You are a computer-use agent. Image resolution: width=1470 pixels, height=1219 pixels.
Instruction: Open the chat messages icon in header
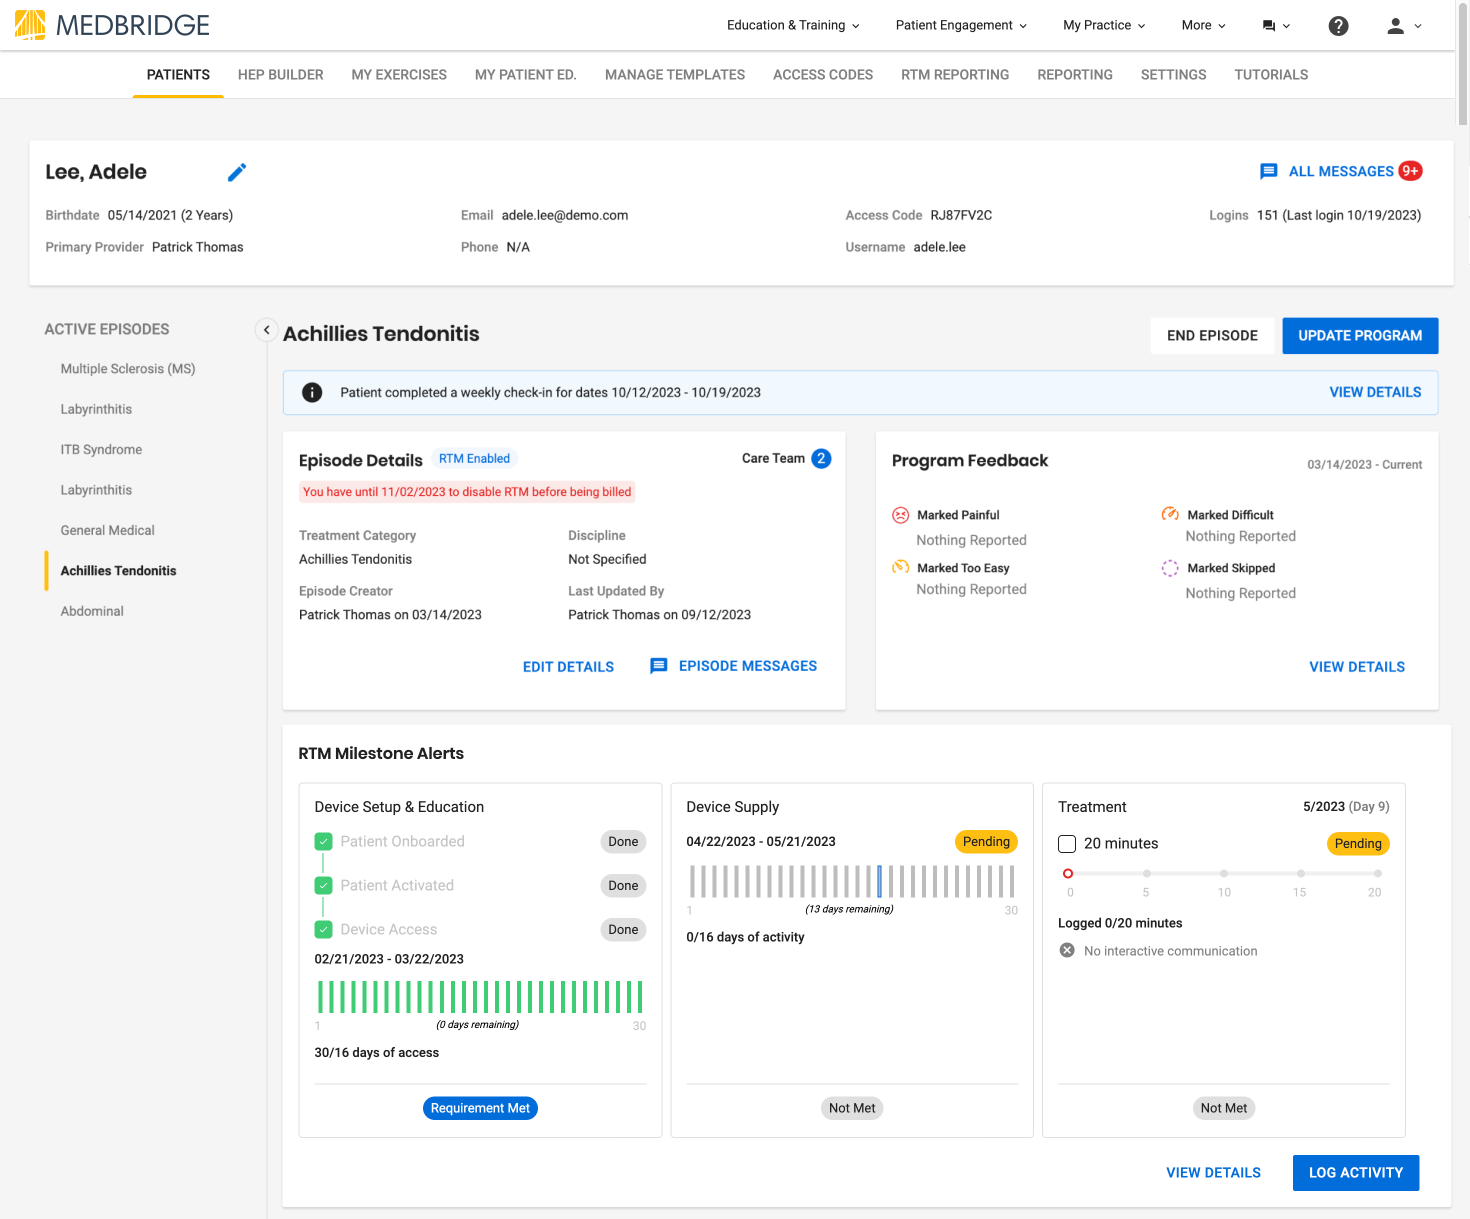[1276, 26]
